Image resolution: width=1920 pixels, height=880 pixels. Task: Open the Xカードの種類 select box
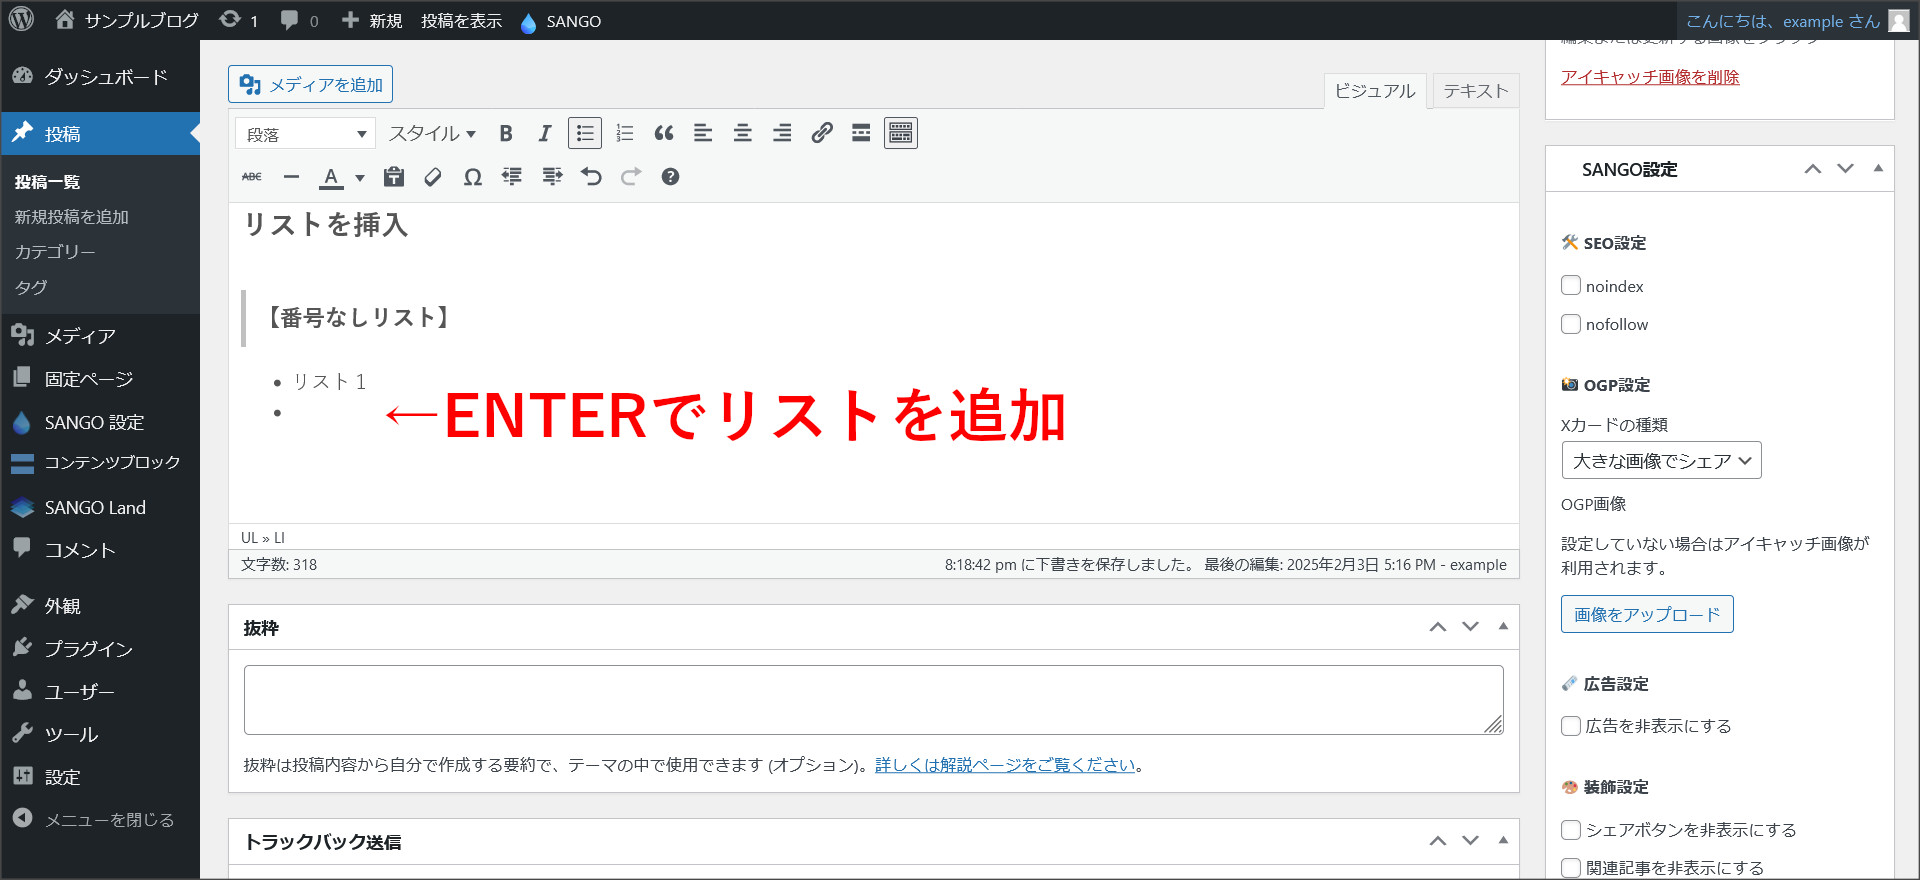1661,461
